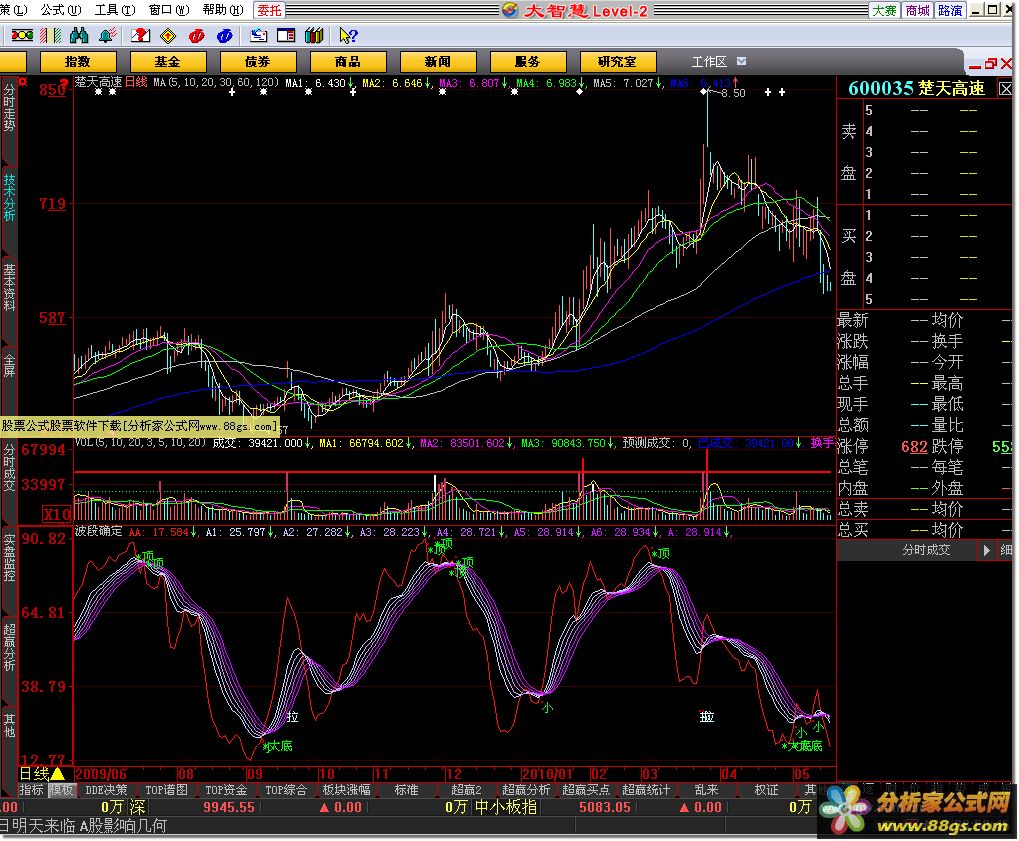Image resolution: width=1019 pixels, height=841 pixels.
Task: Click the books library toolbar icon
Action: click(315, 36)
